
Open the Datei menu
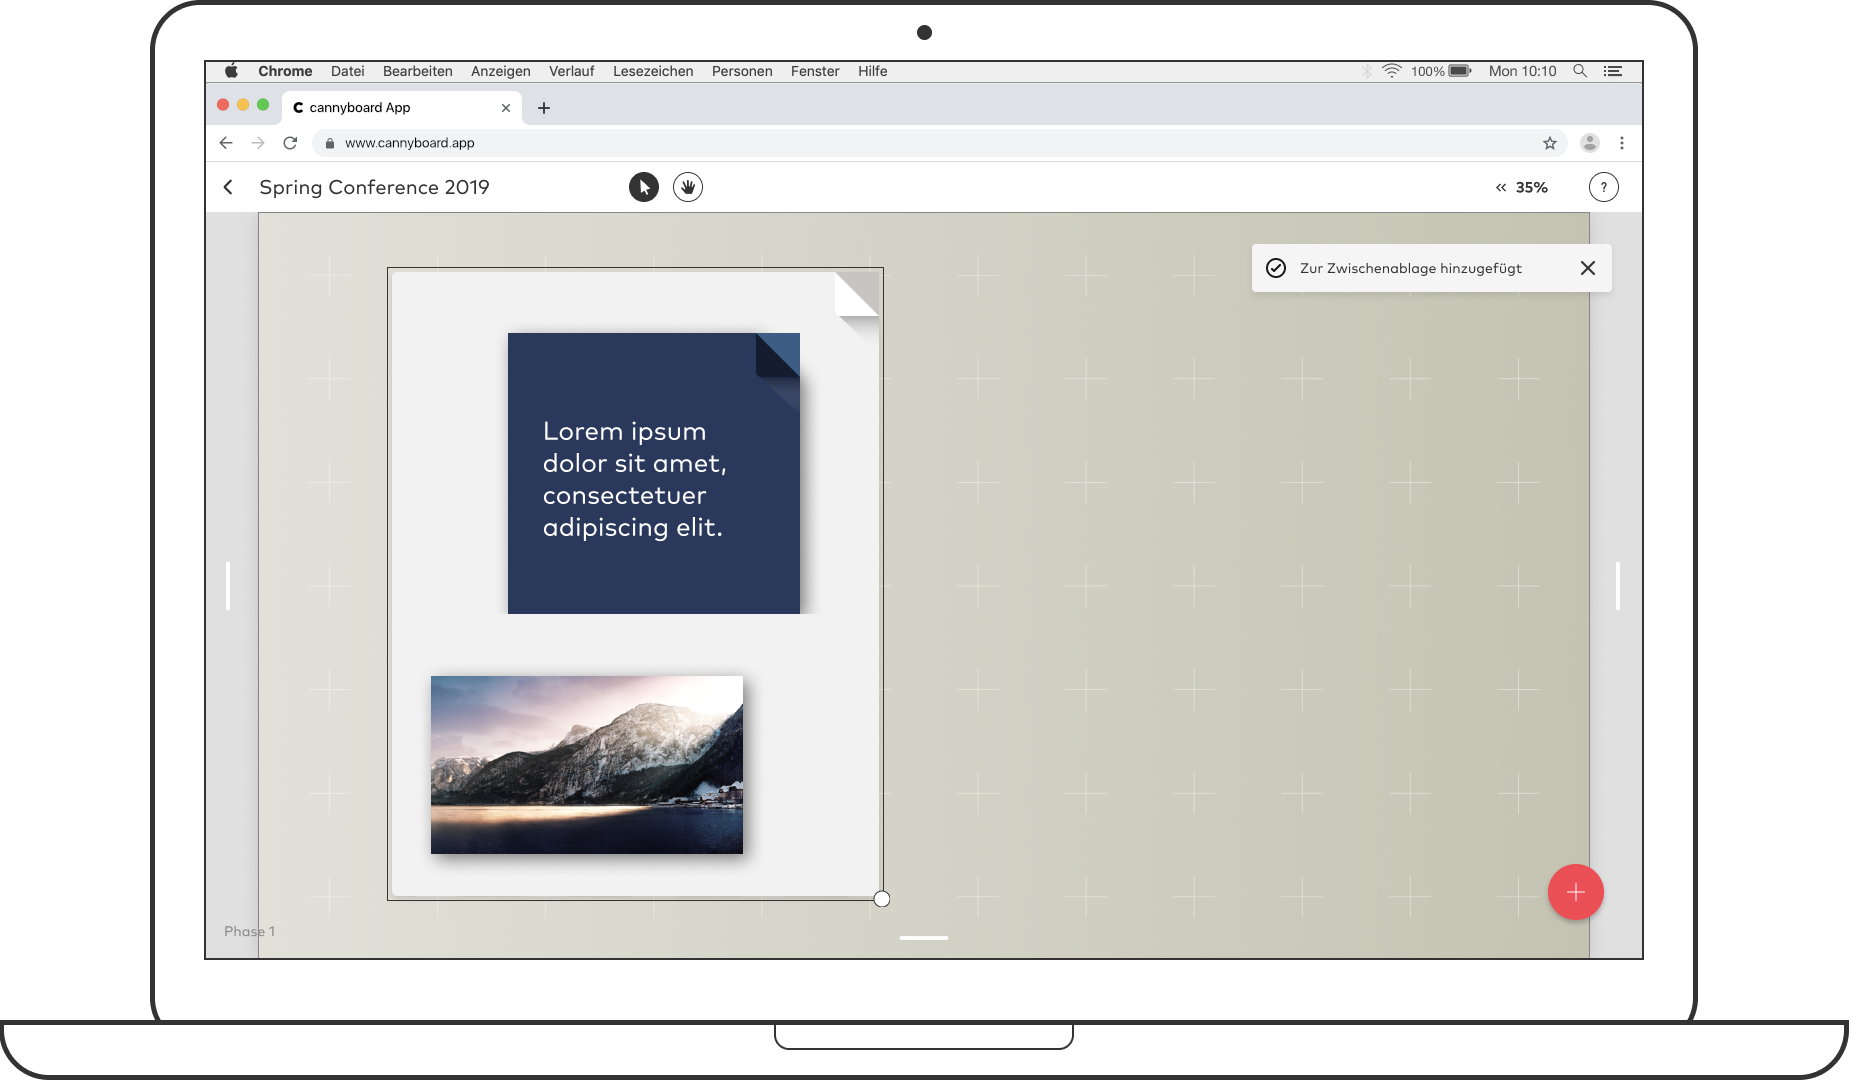coord(348,71)
